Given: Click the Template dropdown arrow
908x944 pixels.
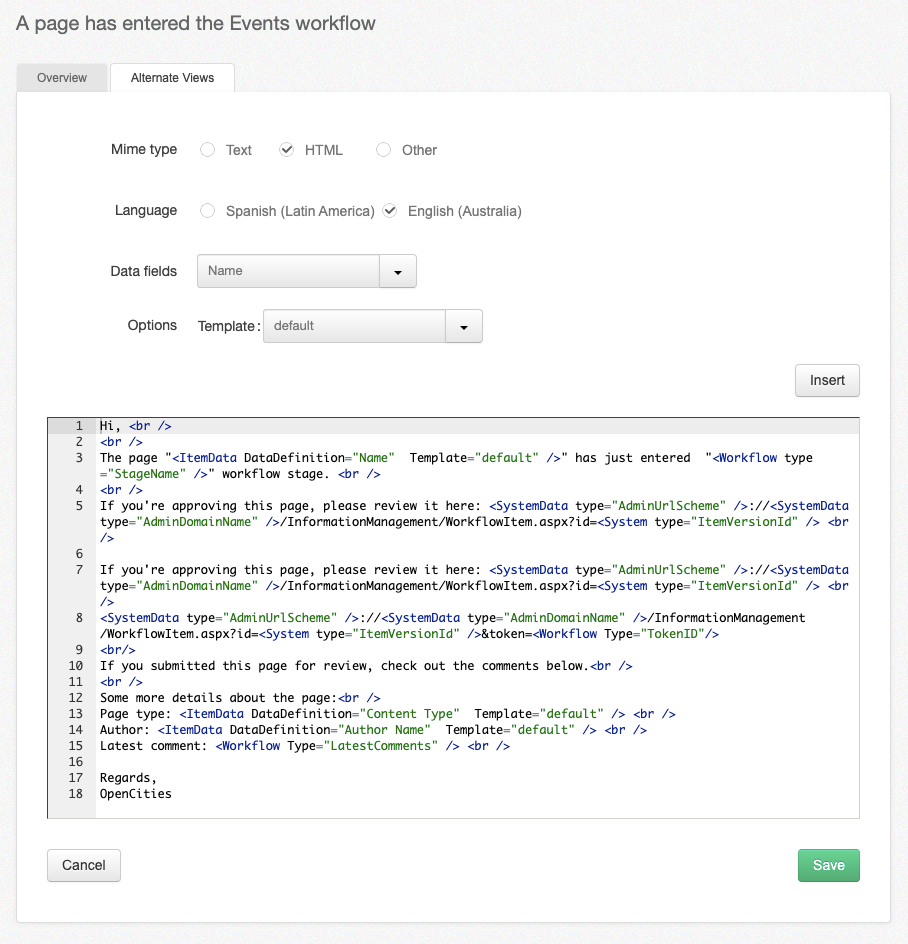Looking at the screenshot, I should 463,326.
